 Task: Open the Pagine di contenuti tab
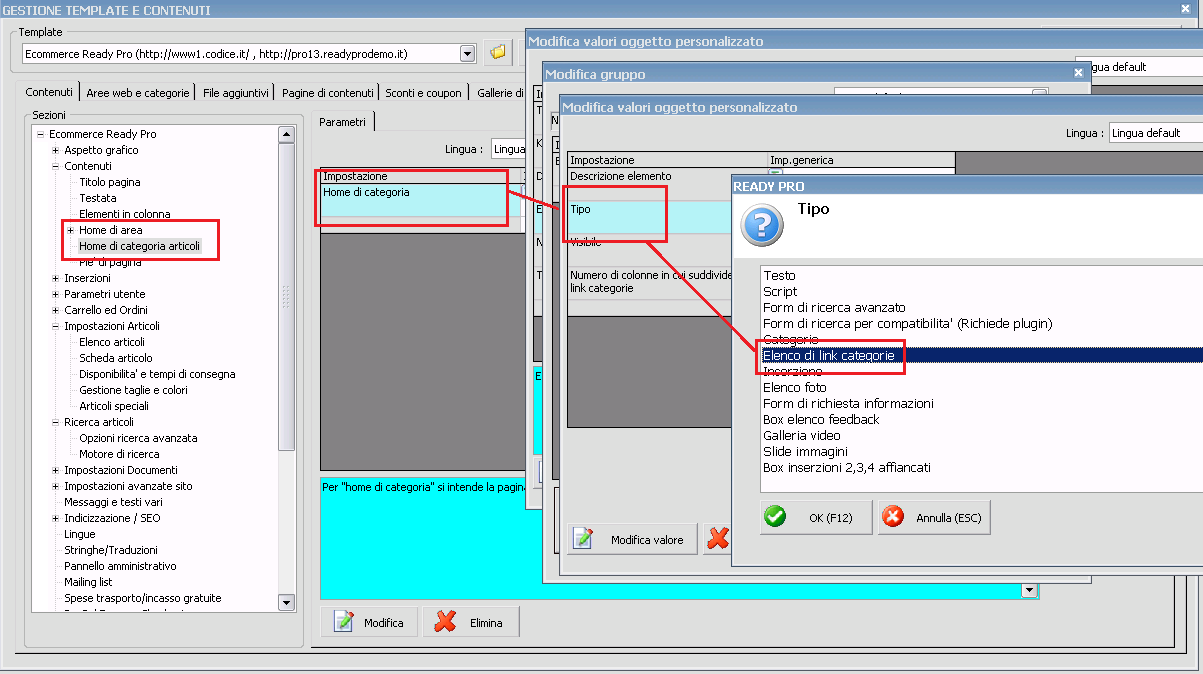point(327,93)
